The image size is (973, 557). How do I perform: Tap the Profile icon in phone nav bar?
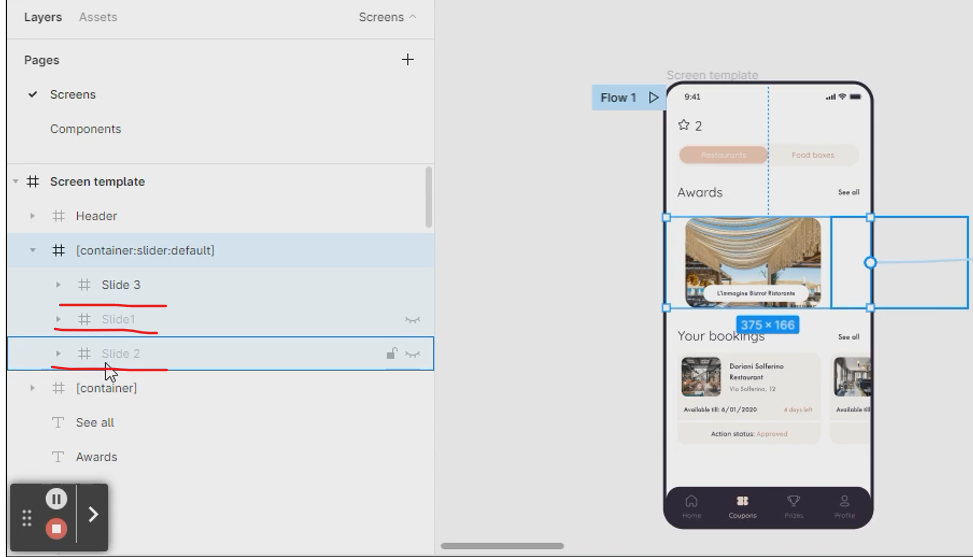pos(845,501)
